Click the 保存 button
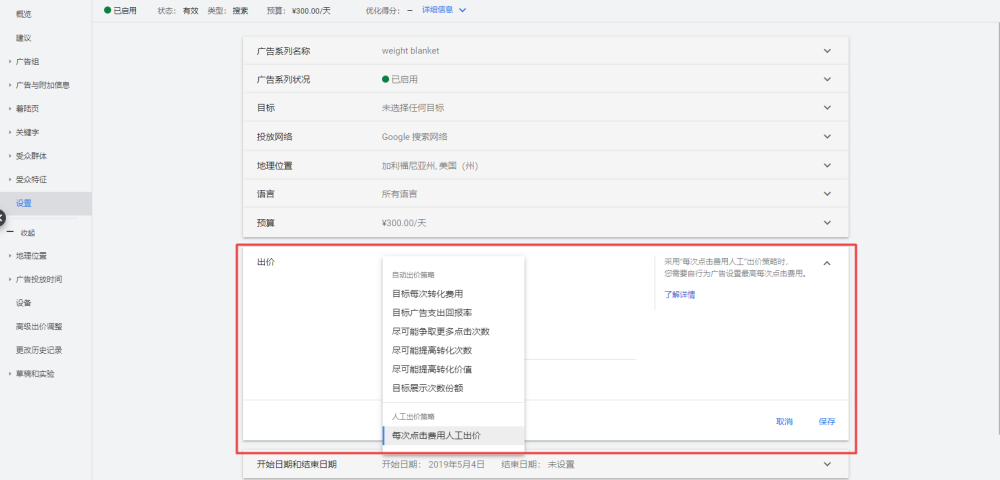The width and height of the screenshot is (1000, 480). [x=826, y=422]
